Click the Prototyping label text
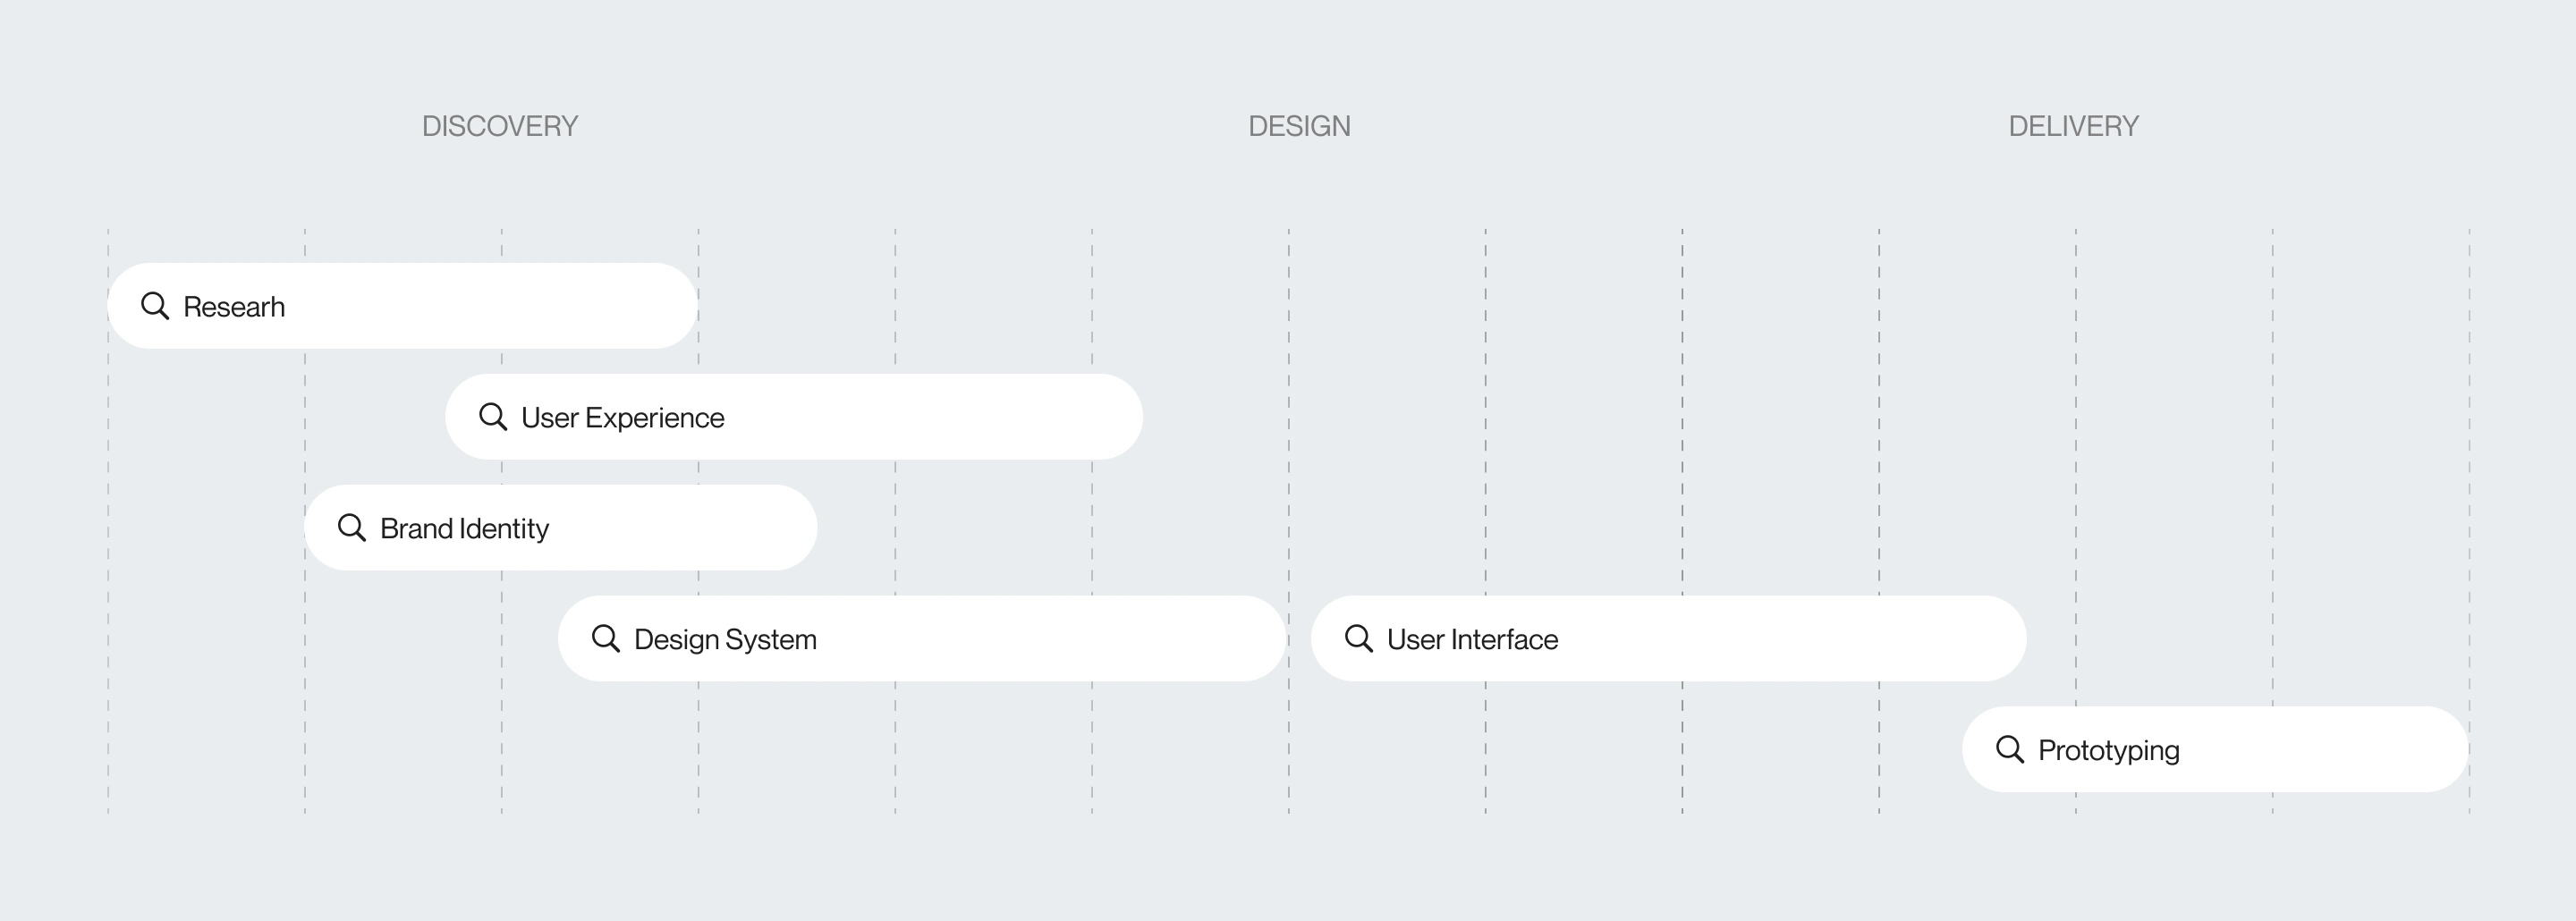 (2109, 751)
